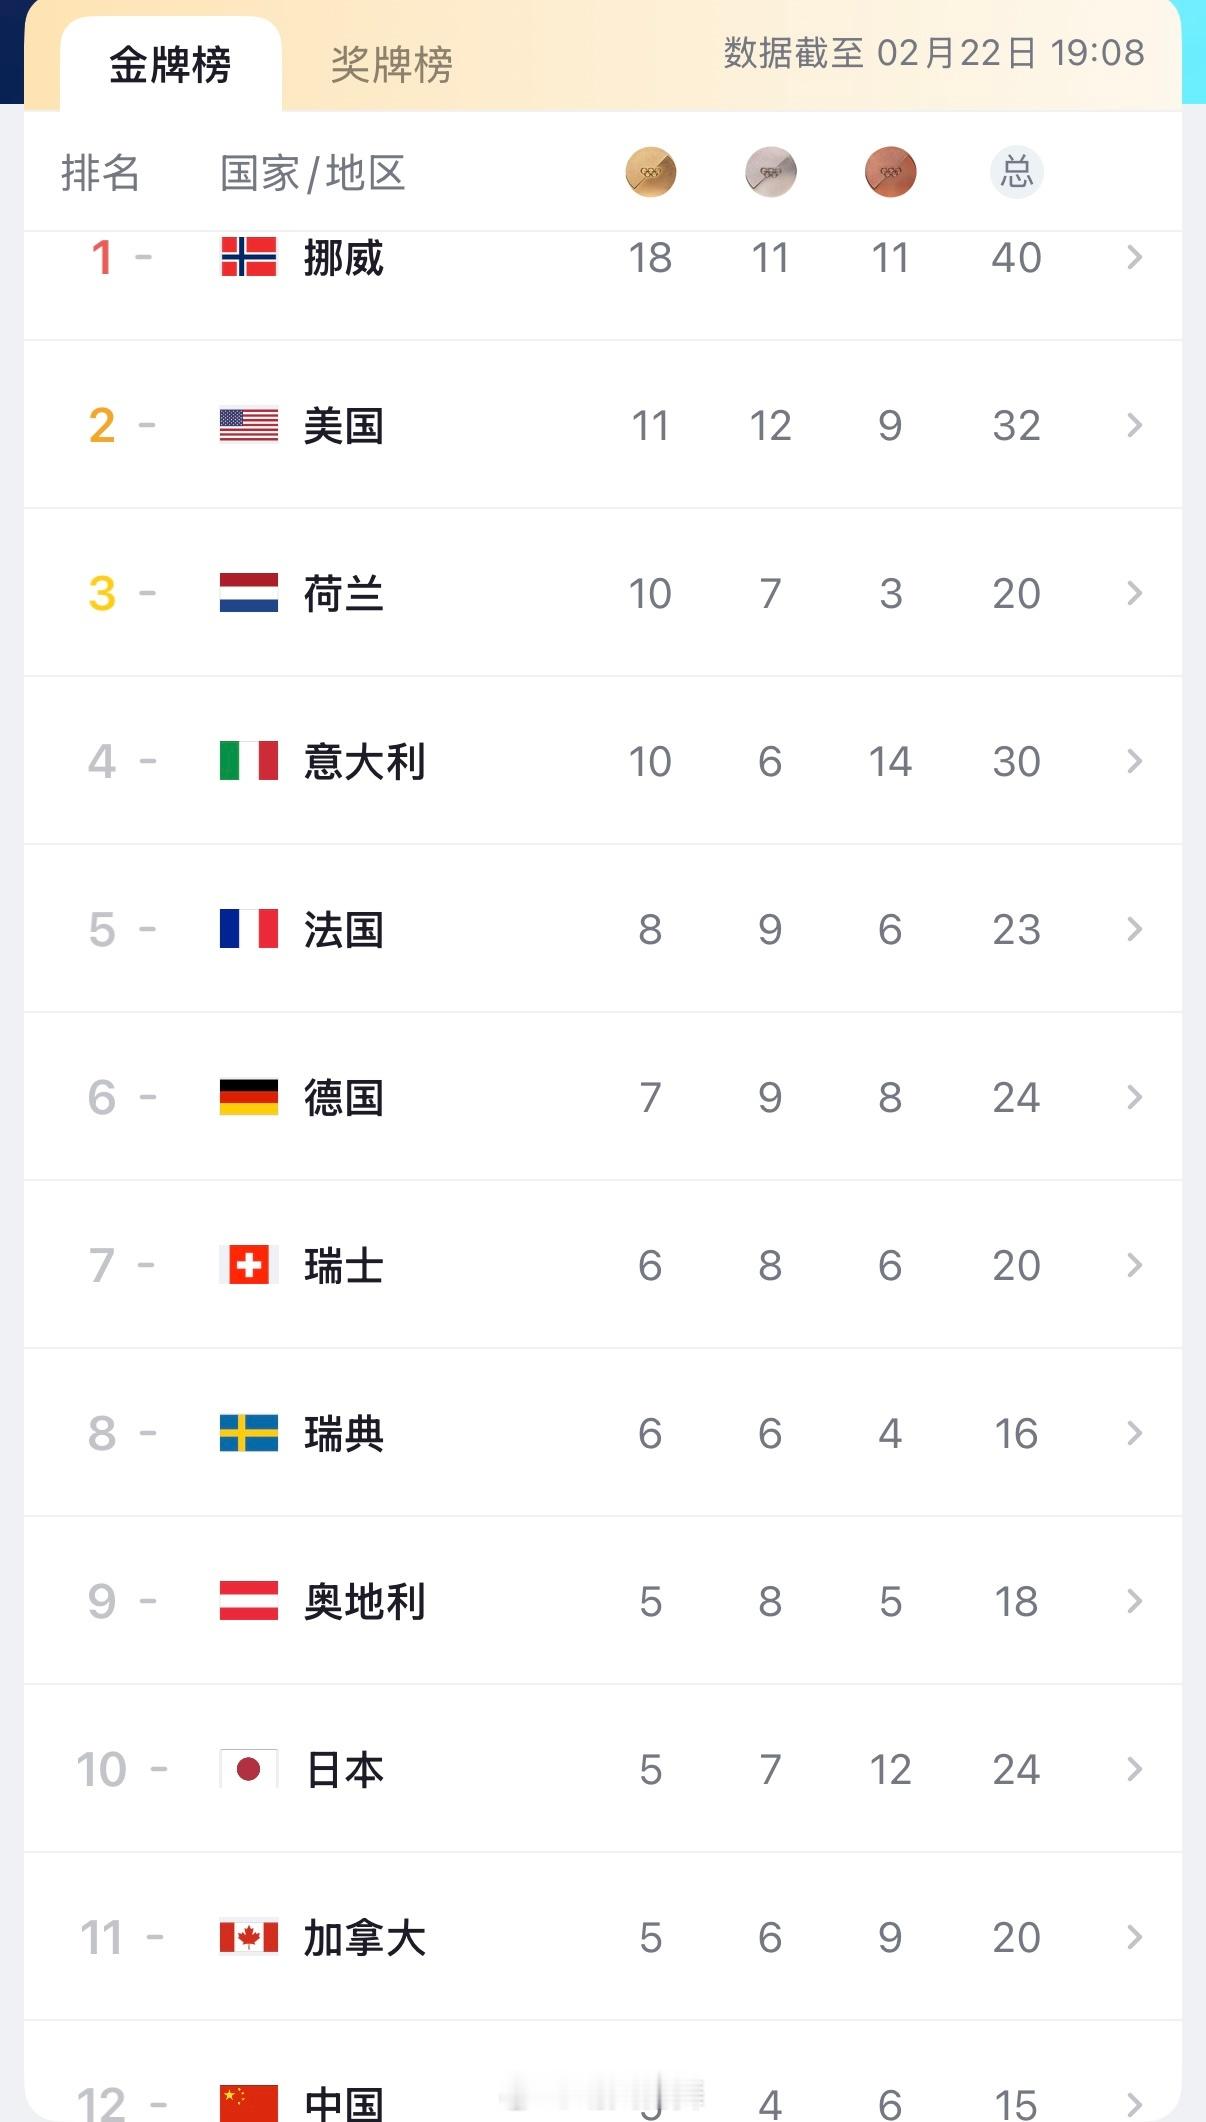Viewport: 1206px width, 2122px height.
Task: Tap the 瑞典 country name
Action: click(x=343, y=1434)
